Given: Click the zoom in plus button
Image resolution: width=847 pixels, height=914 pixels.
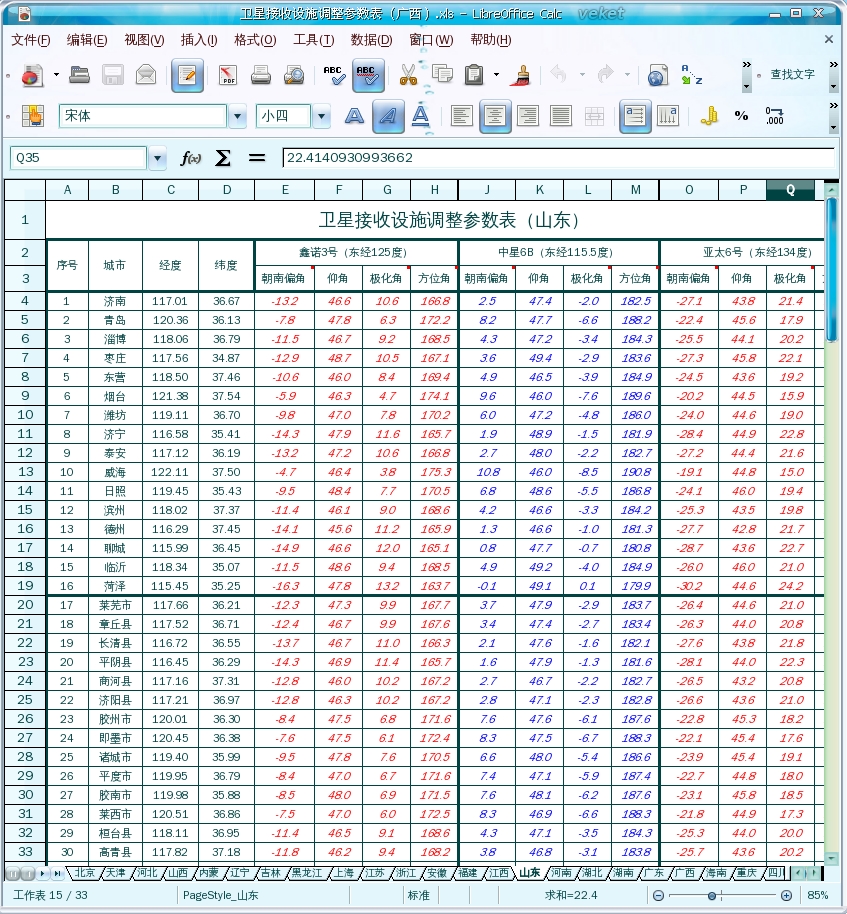Looking at the screenshot, I should coord(786,895).
